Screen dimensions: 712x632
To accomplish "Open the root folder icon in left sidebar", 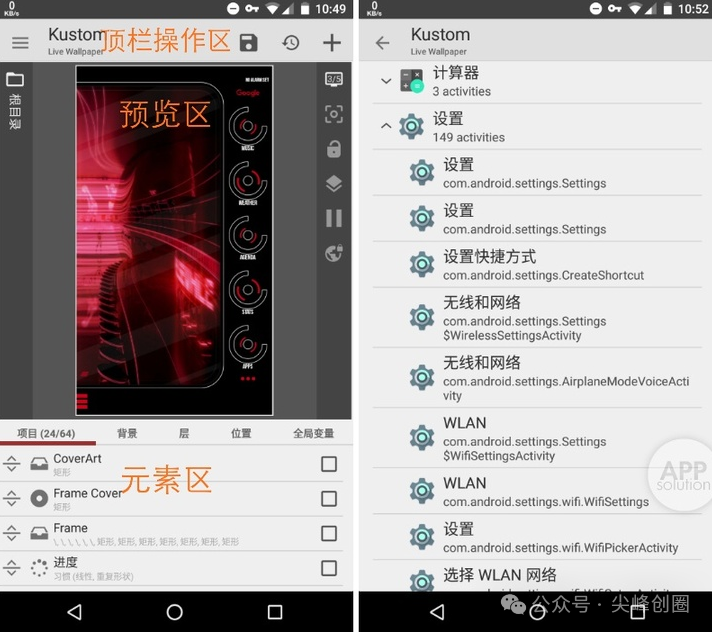I will pos(15,79).
